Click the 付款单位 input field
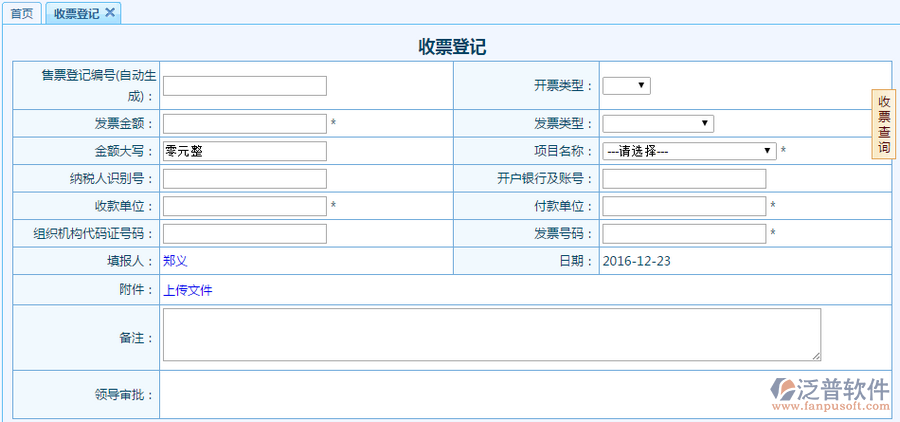900x422 pixels. click(684, 206)
